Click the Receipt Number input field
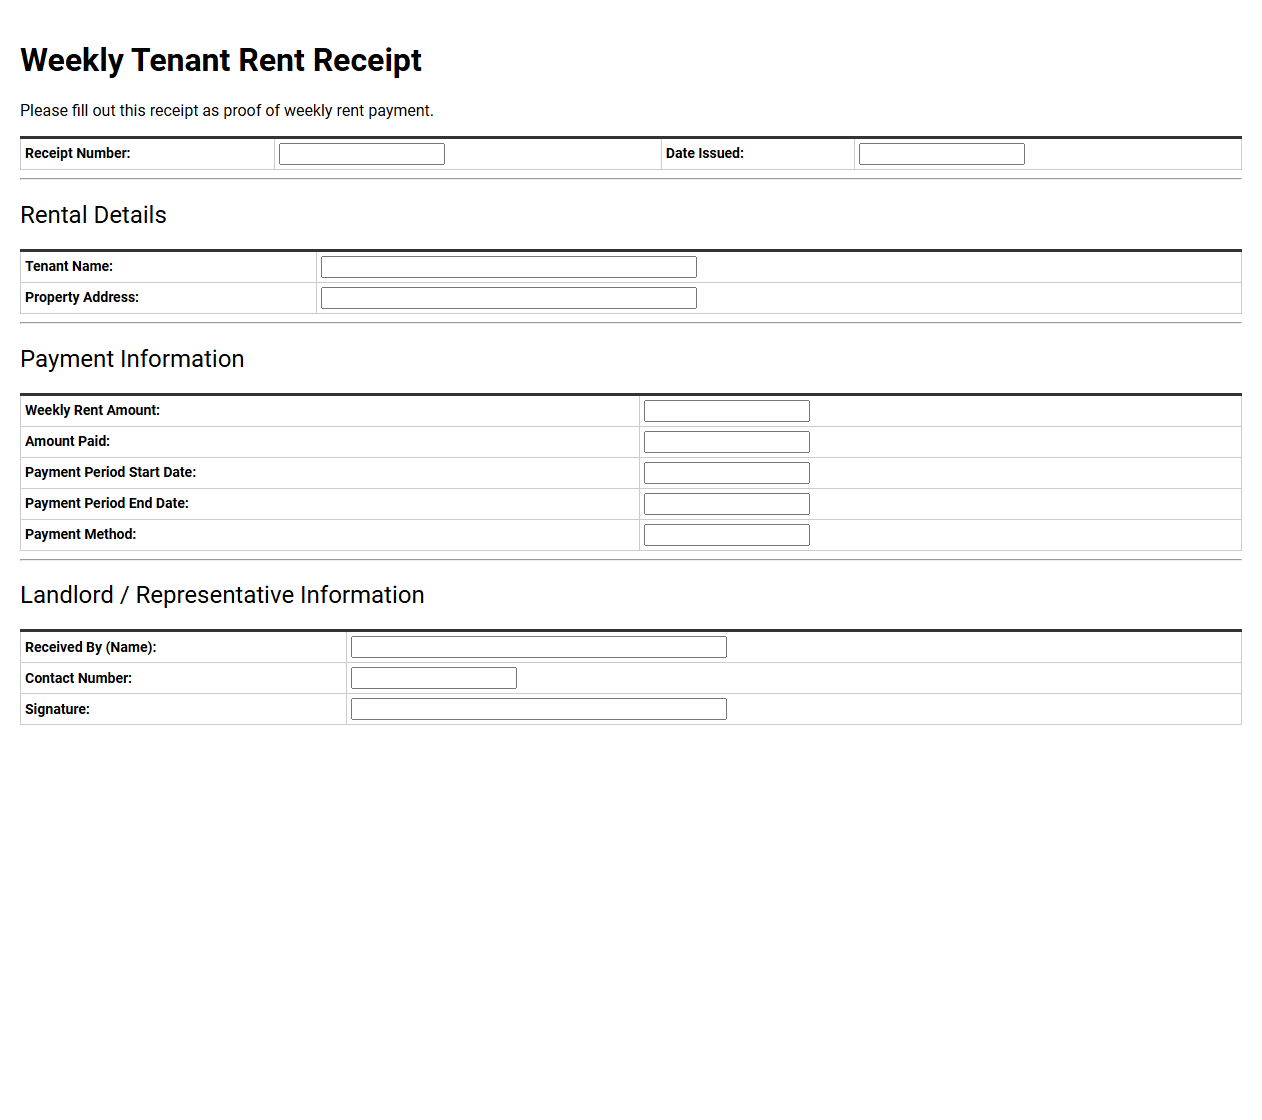Viewport: 1262px width, 1120px height. tap(362, 154)
